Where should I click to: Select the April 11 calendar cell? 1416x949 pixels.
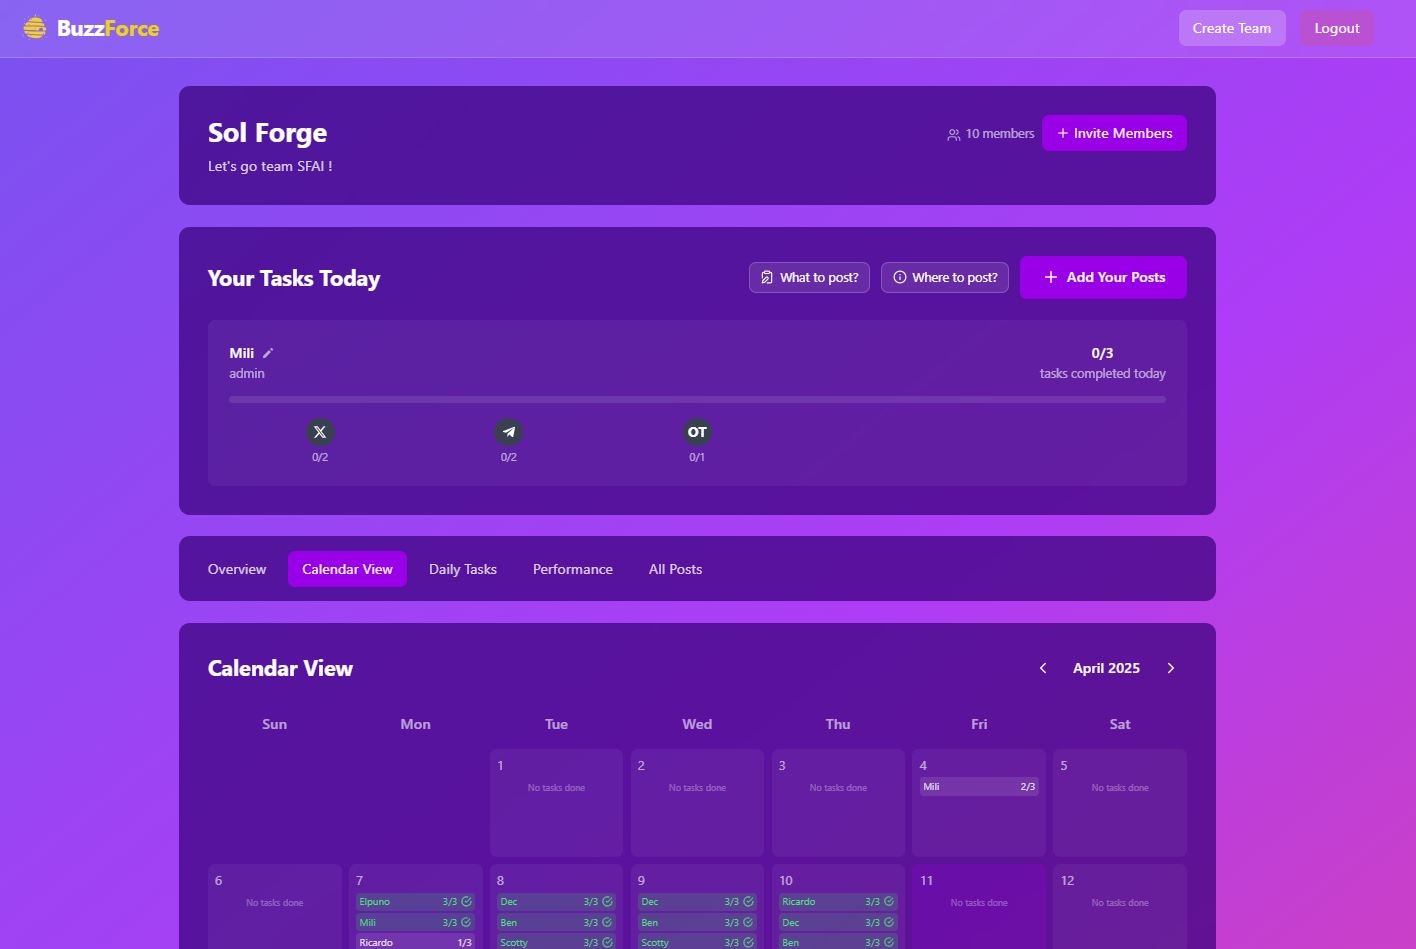[979, 907]
